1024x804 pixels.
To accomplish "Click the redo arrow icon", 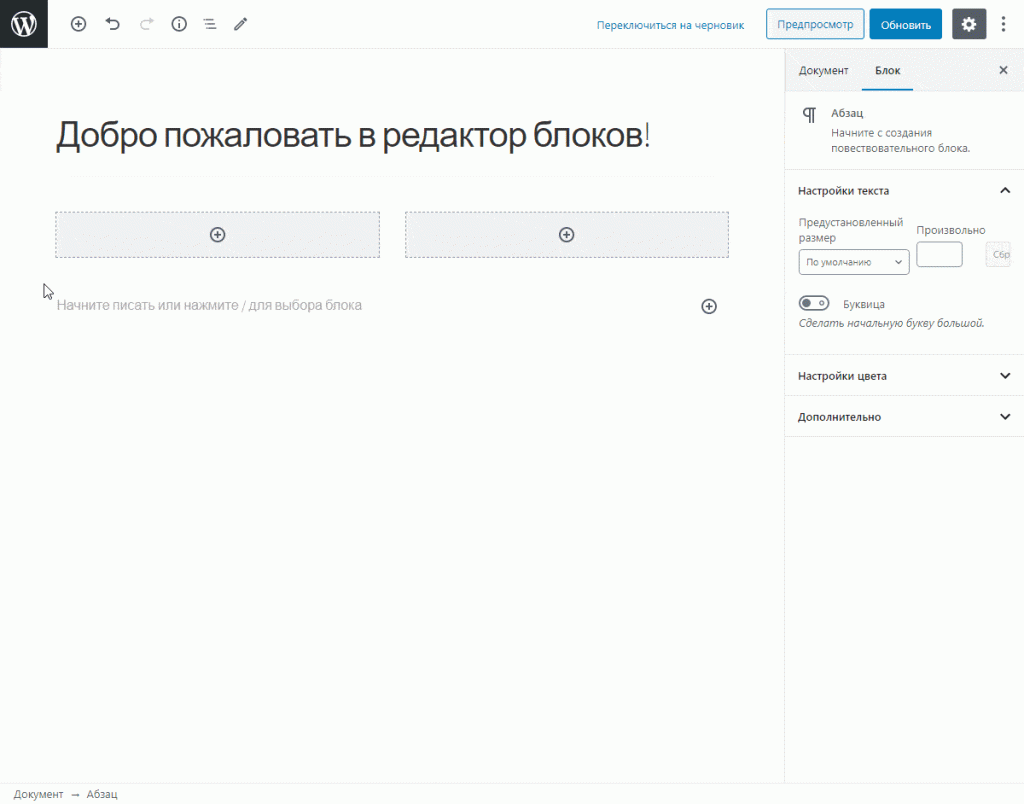I will pos(144,24).
